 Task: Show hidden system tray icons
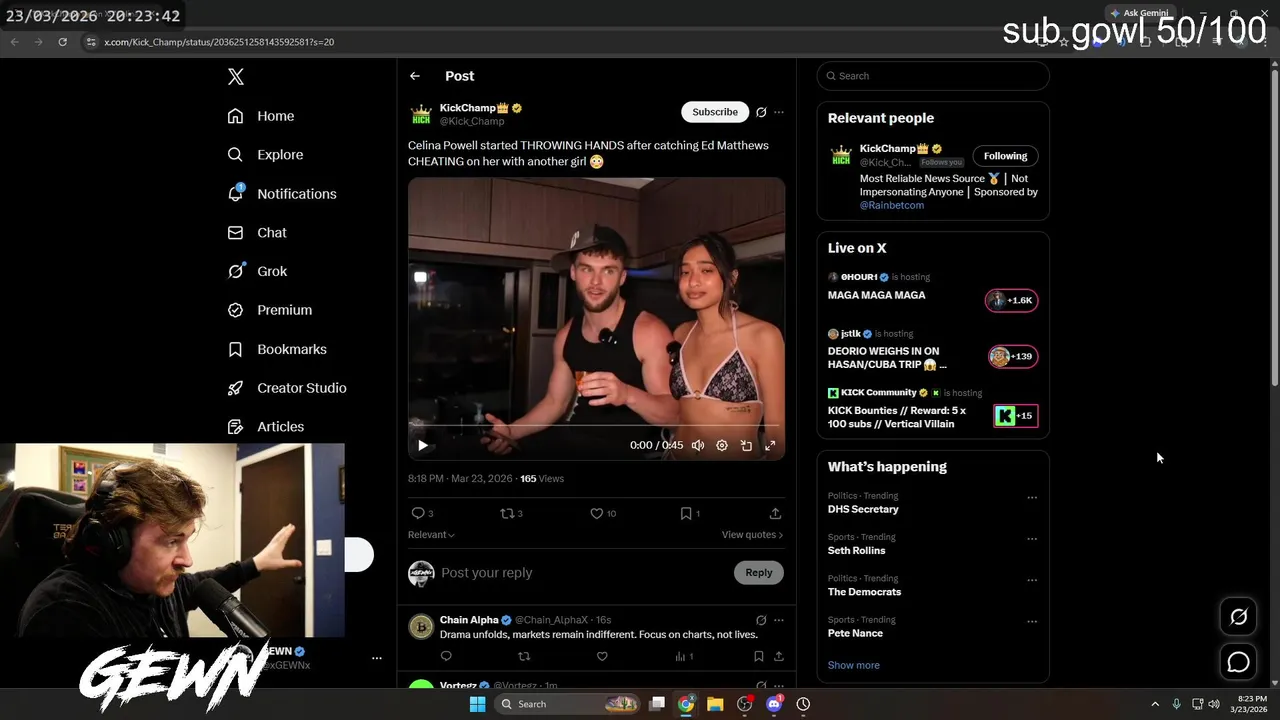click(x=1155, y=704)
